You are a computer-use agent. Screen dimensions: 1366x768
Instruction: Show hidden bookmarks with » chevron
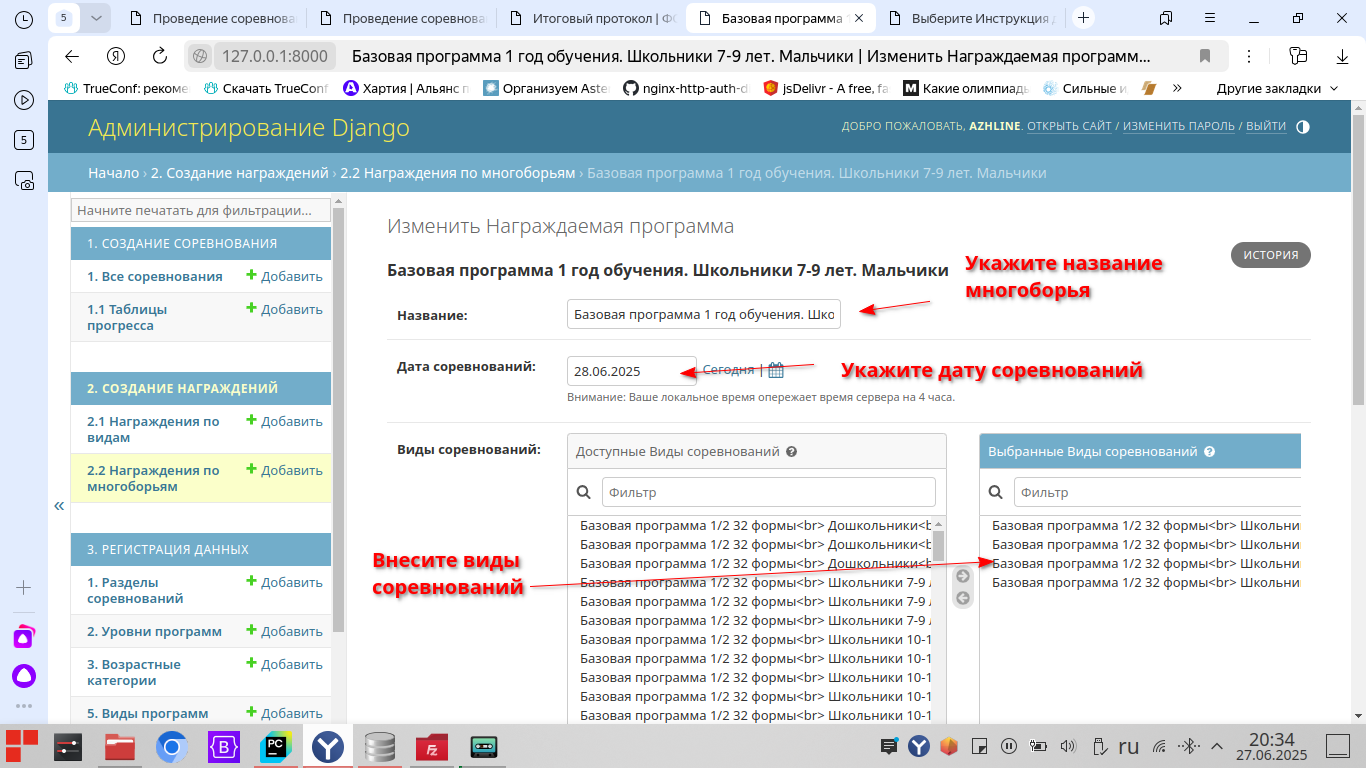click(x=1177, y=88)
